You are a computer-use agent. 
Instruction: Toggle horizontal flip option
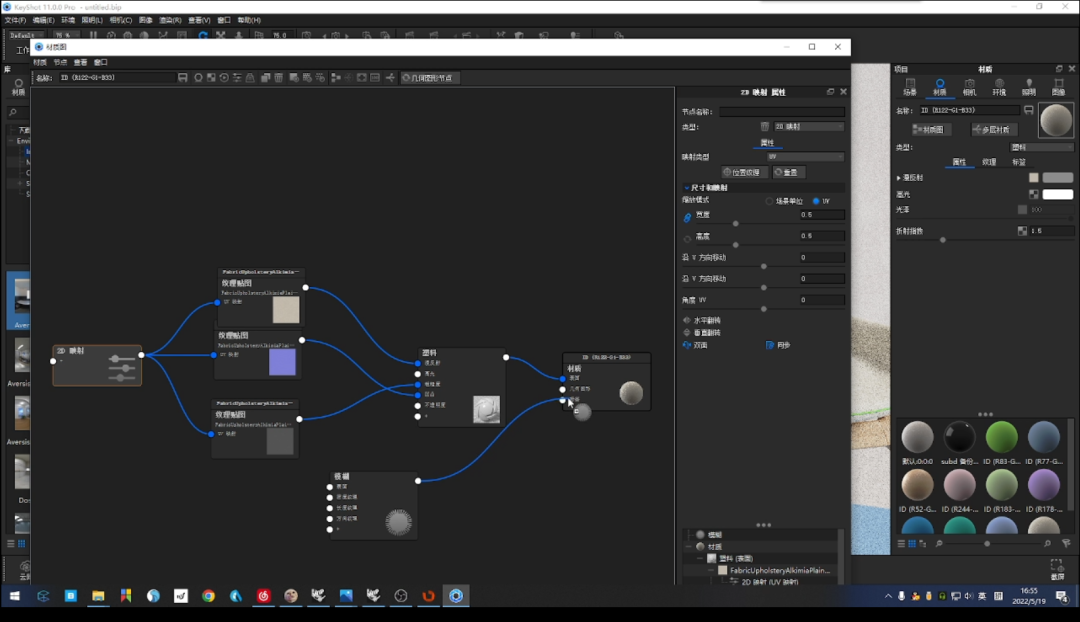click(x=687, y=320)
